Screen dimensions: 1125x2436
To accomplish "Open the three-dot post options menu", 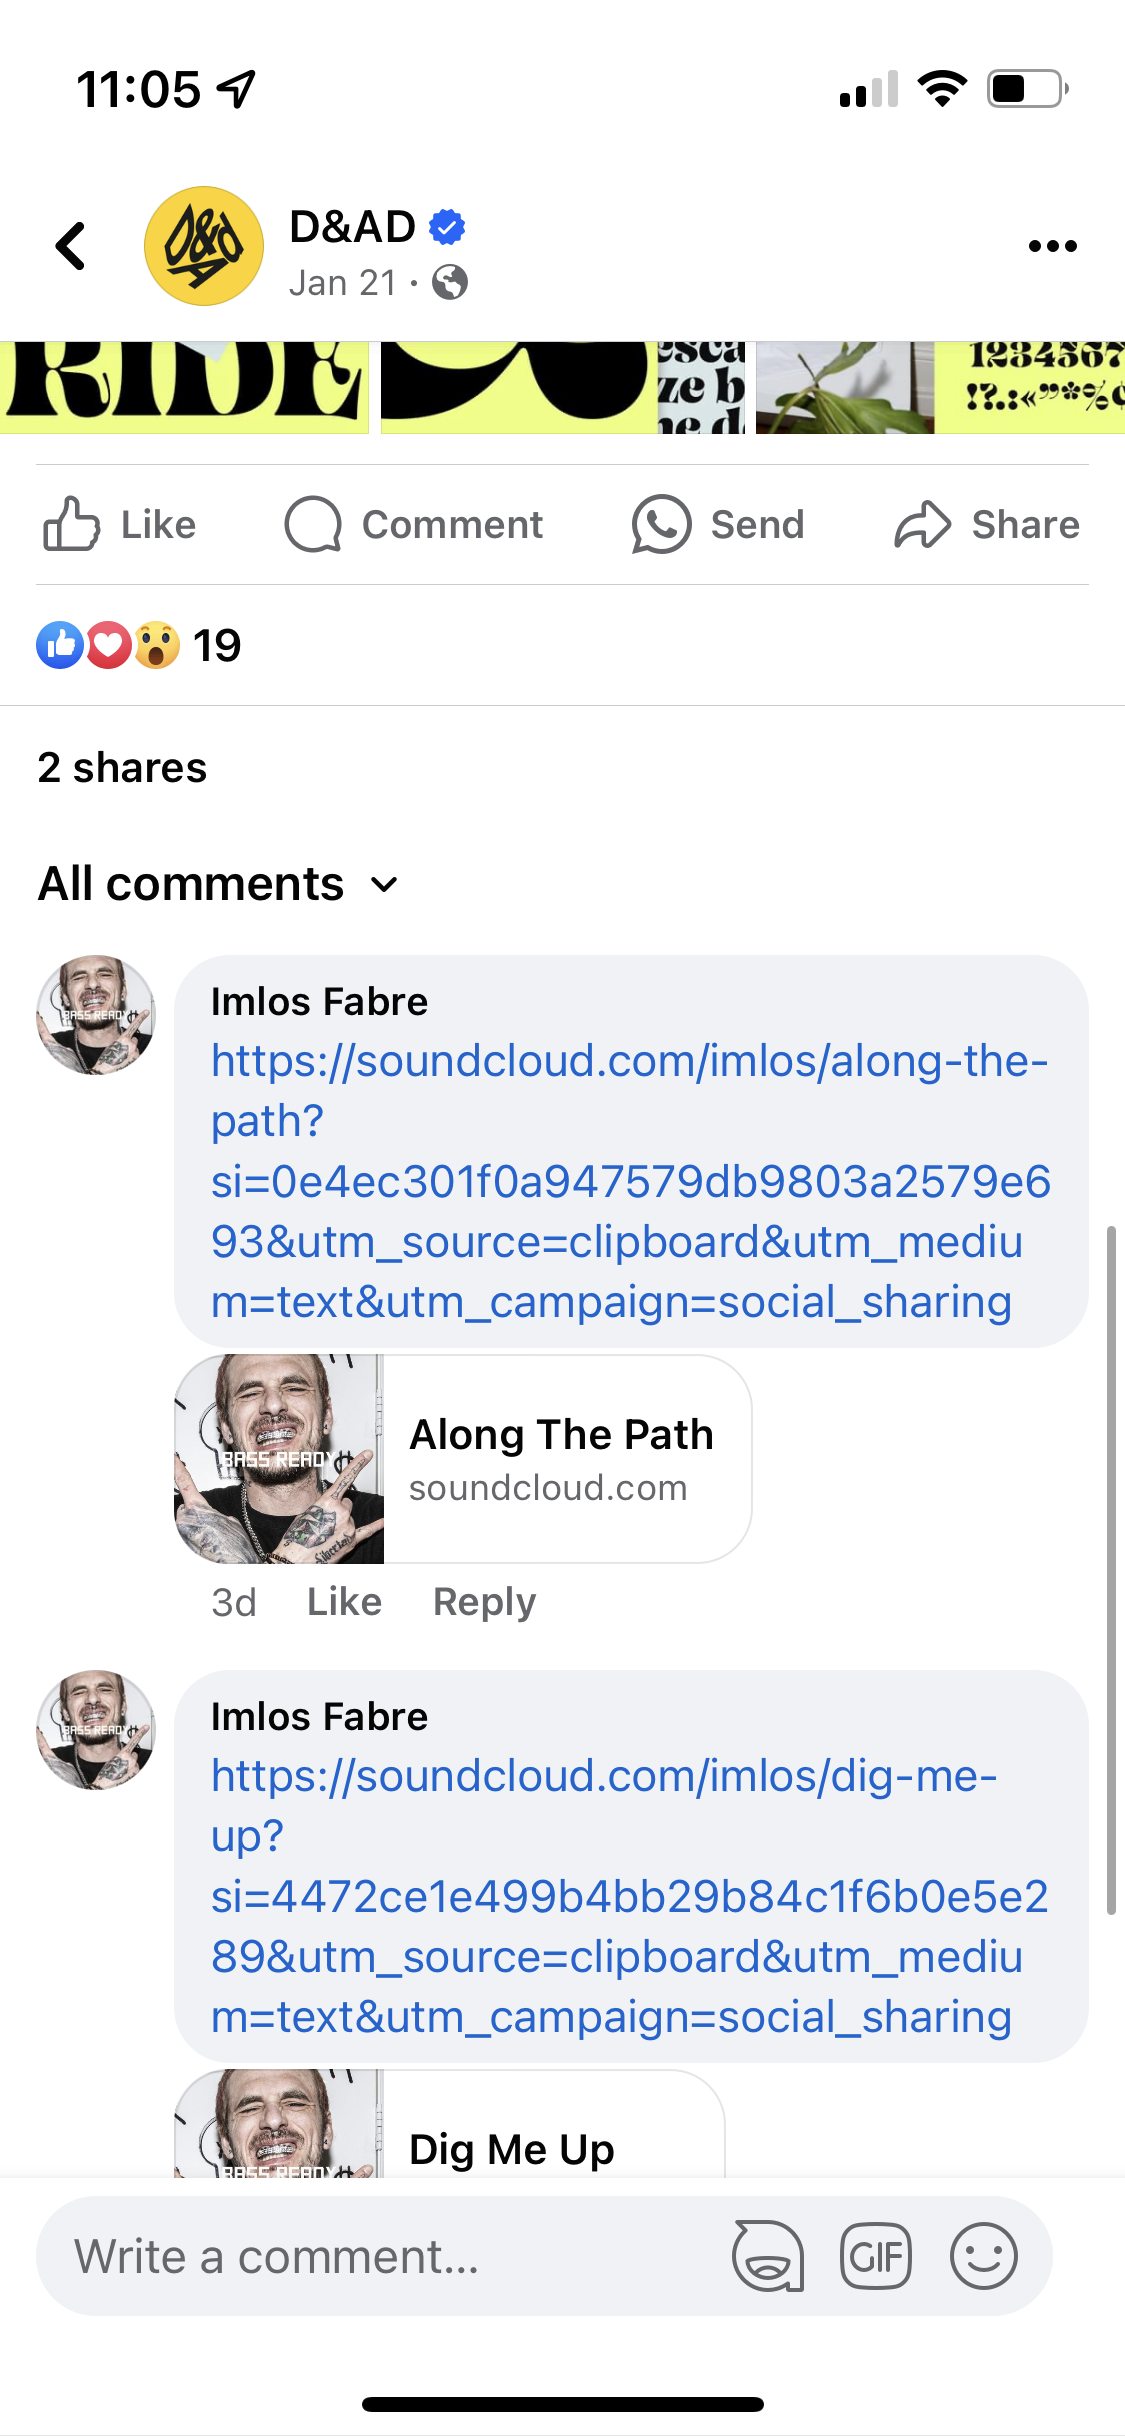I will 1052,246.
